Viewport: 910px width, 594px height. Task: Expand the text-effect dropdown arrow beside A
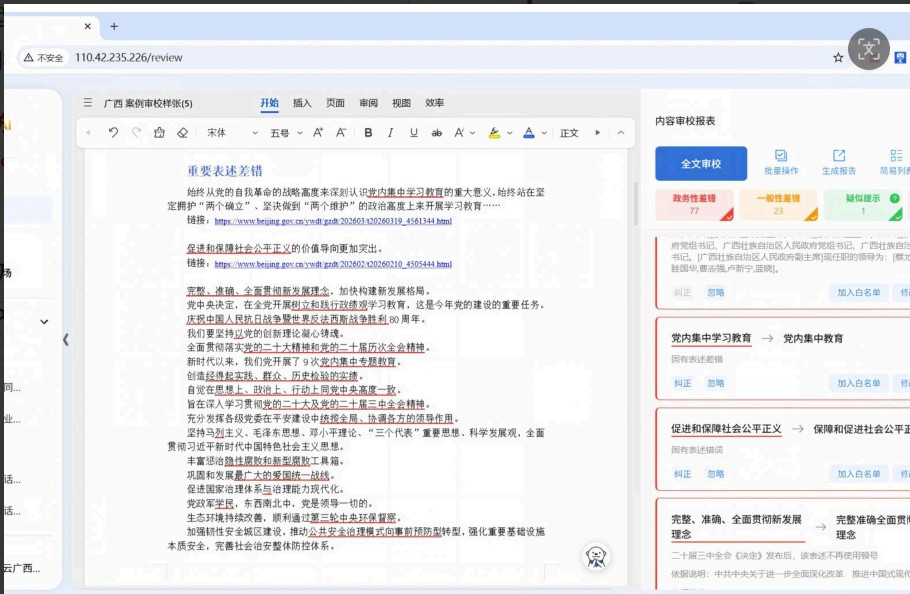coord(472,133)
